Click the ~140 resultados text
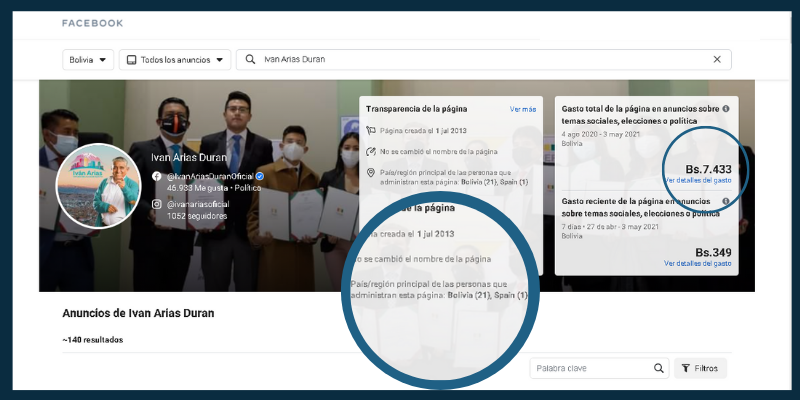The height and width of the screenshot is (400, 800). tap(92, 340)
